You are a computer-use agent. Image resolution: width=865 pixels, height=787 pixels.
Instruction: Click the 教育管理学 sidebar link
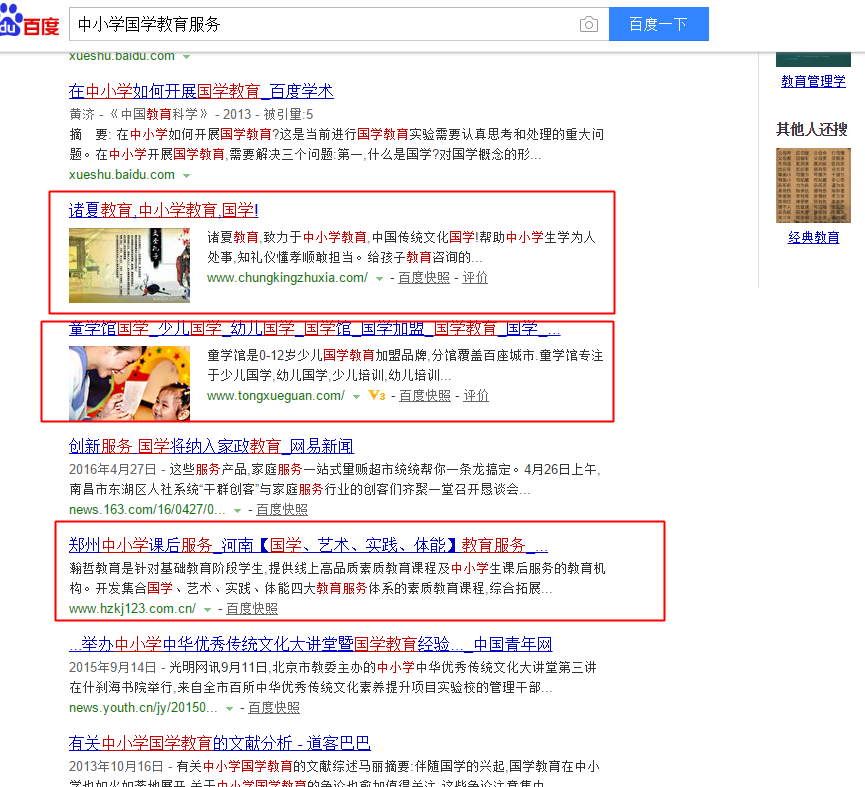[x=813, y=82]
